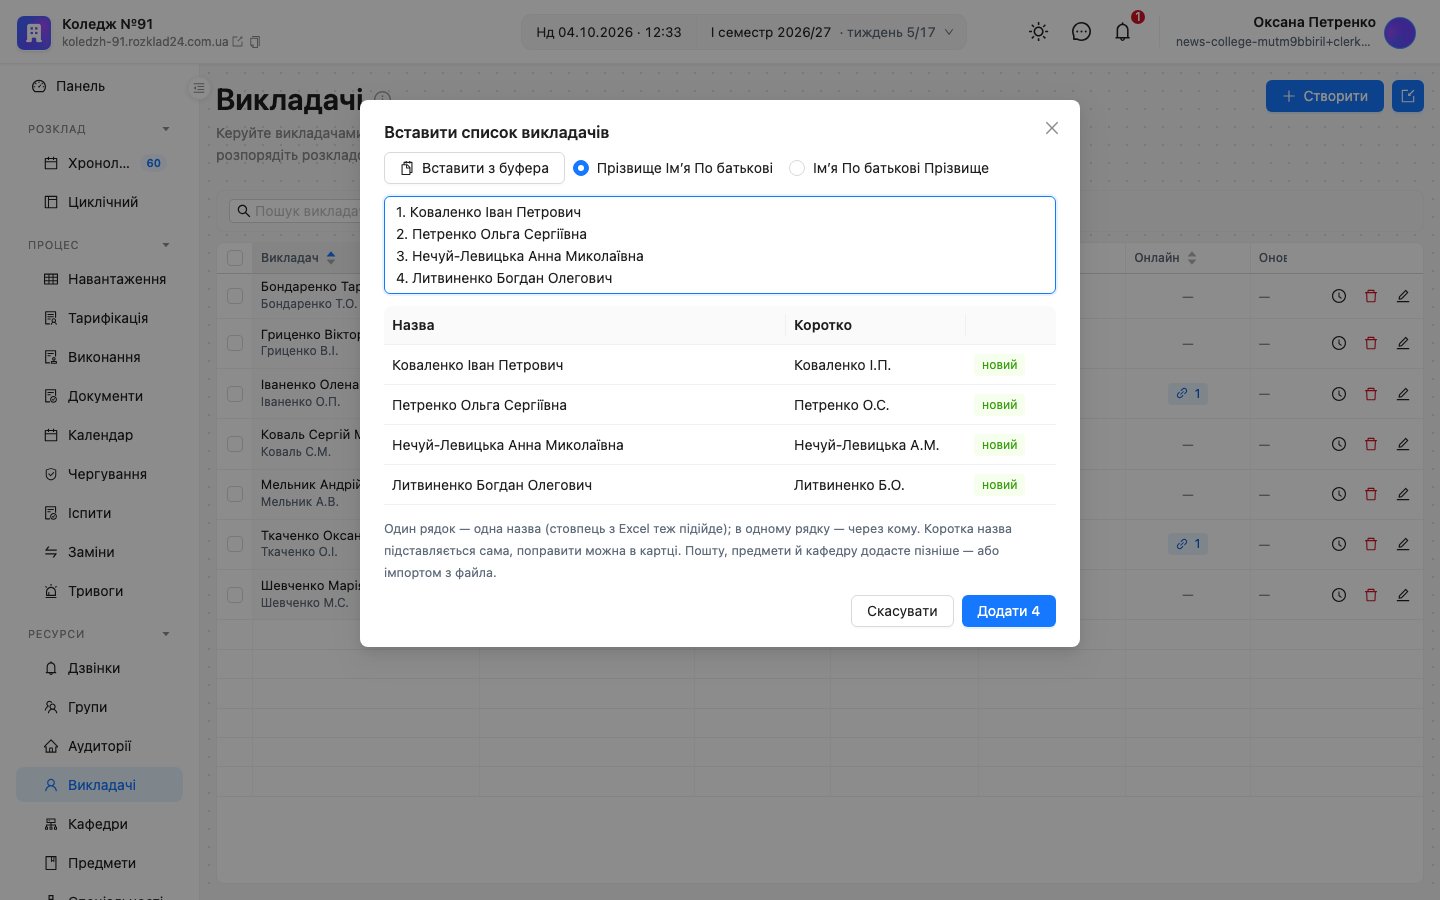
Task: Select Ім'я По батькові Прізвище order
Action: (x=797, y=168)
